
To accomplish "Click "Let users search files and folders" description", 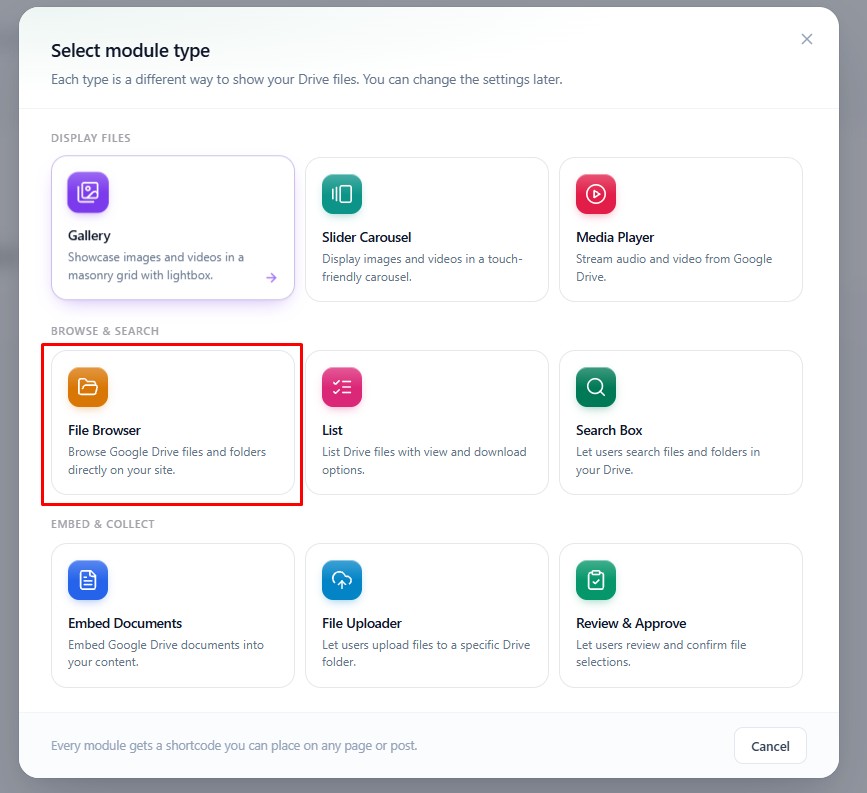I will 668,461.
